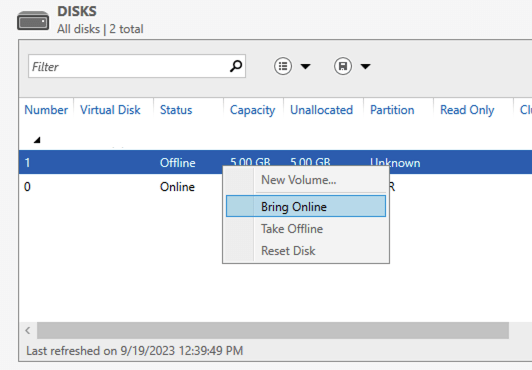Click the Online status cell
Viewport: 532px width, 370px height.
tap(177, 187)
